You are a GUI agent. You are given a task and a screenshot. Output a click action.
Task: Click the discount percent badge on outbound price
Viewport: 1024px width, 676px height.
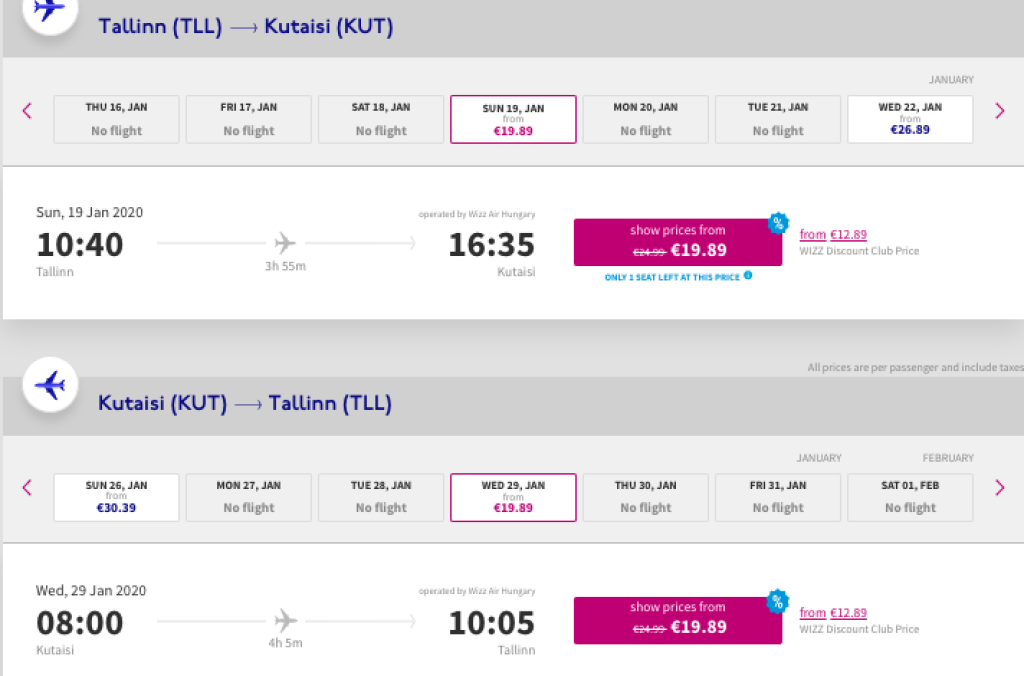(x=778, y=224)
